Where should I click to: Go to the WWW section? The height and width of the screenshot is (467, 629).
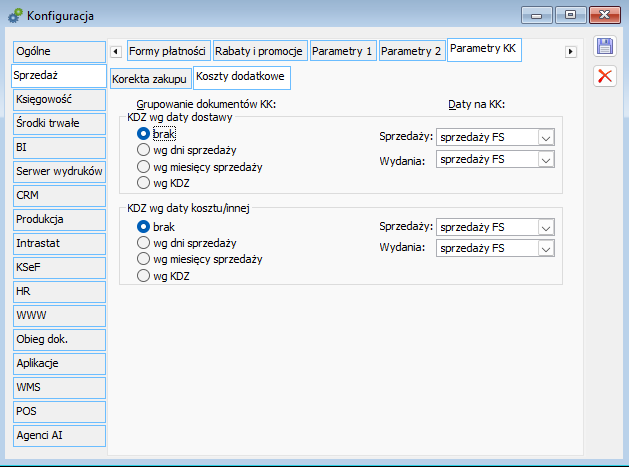pos(59,315)
